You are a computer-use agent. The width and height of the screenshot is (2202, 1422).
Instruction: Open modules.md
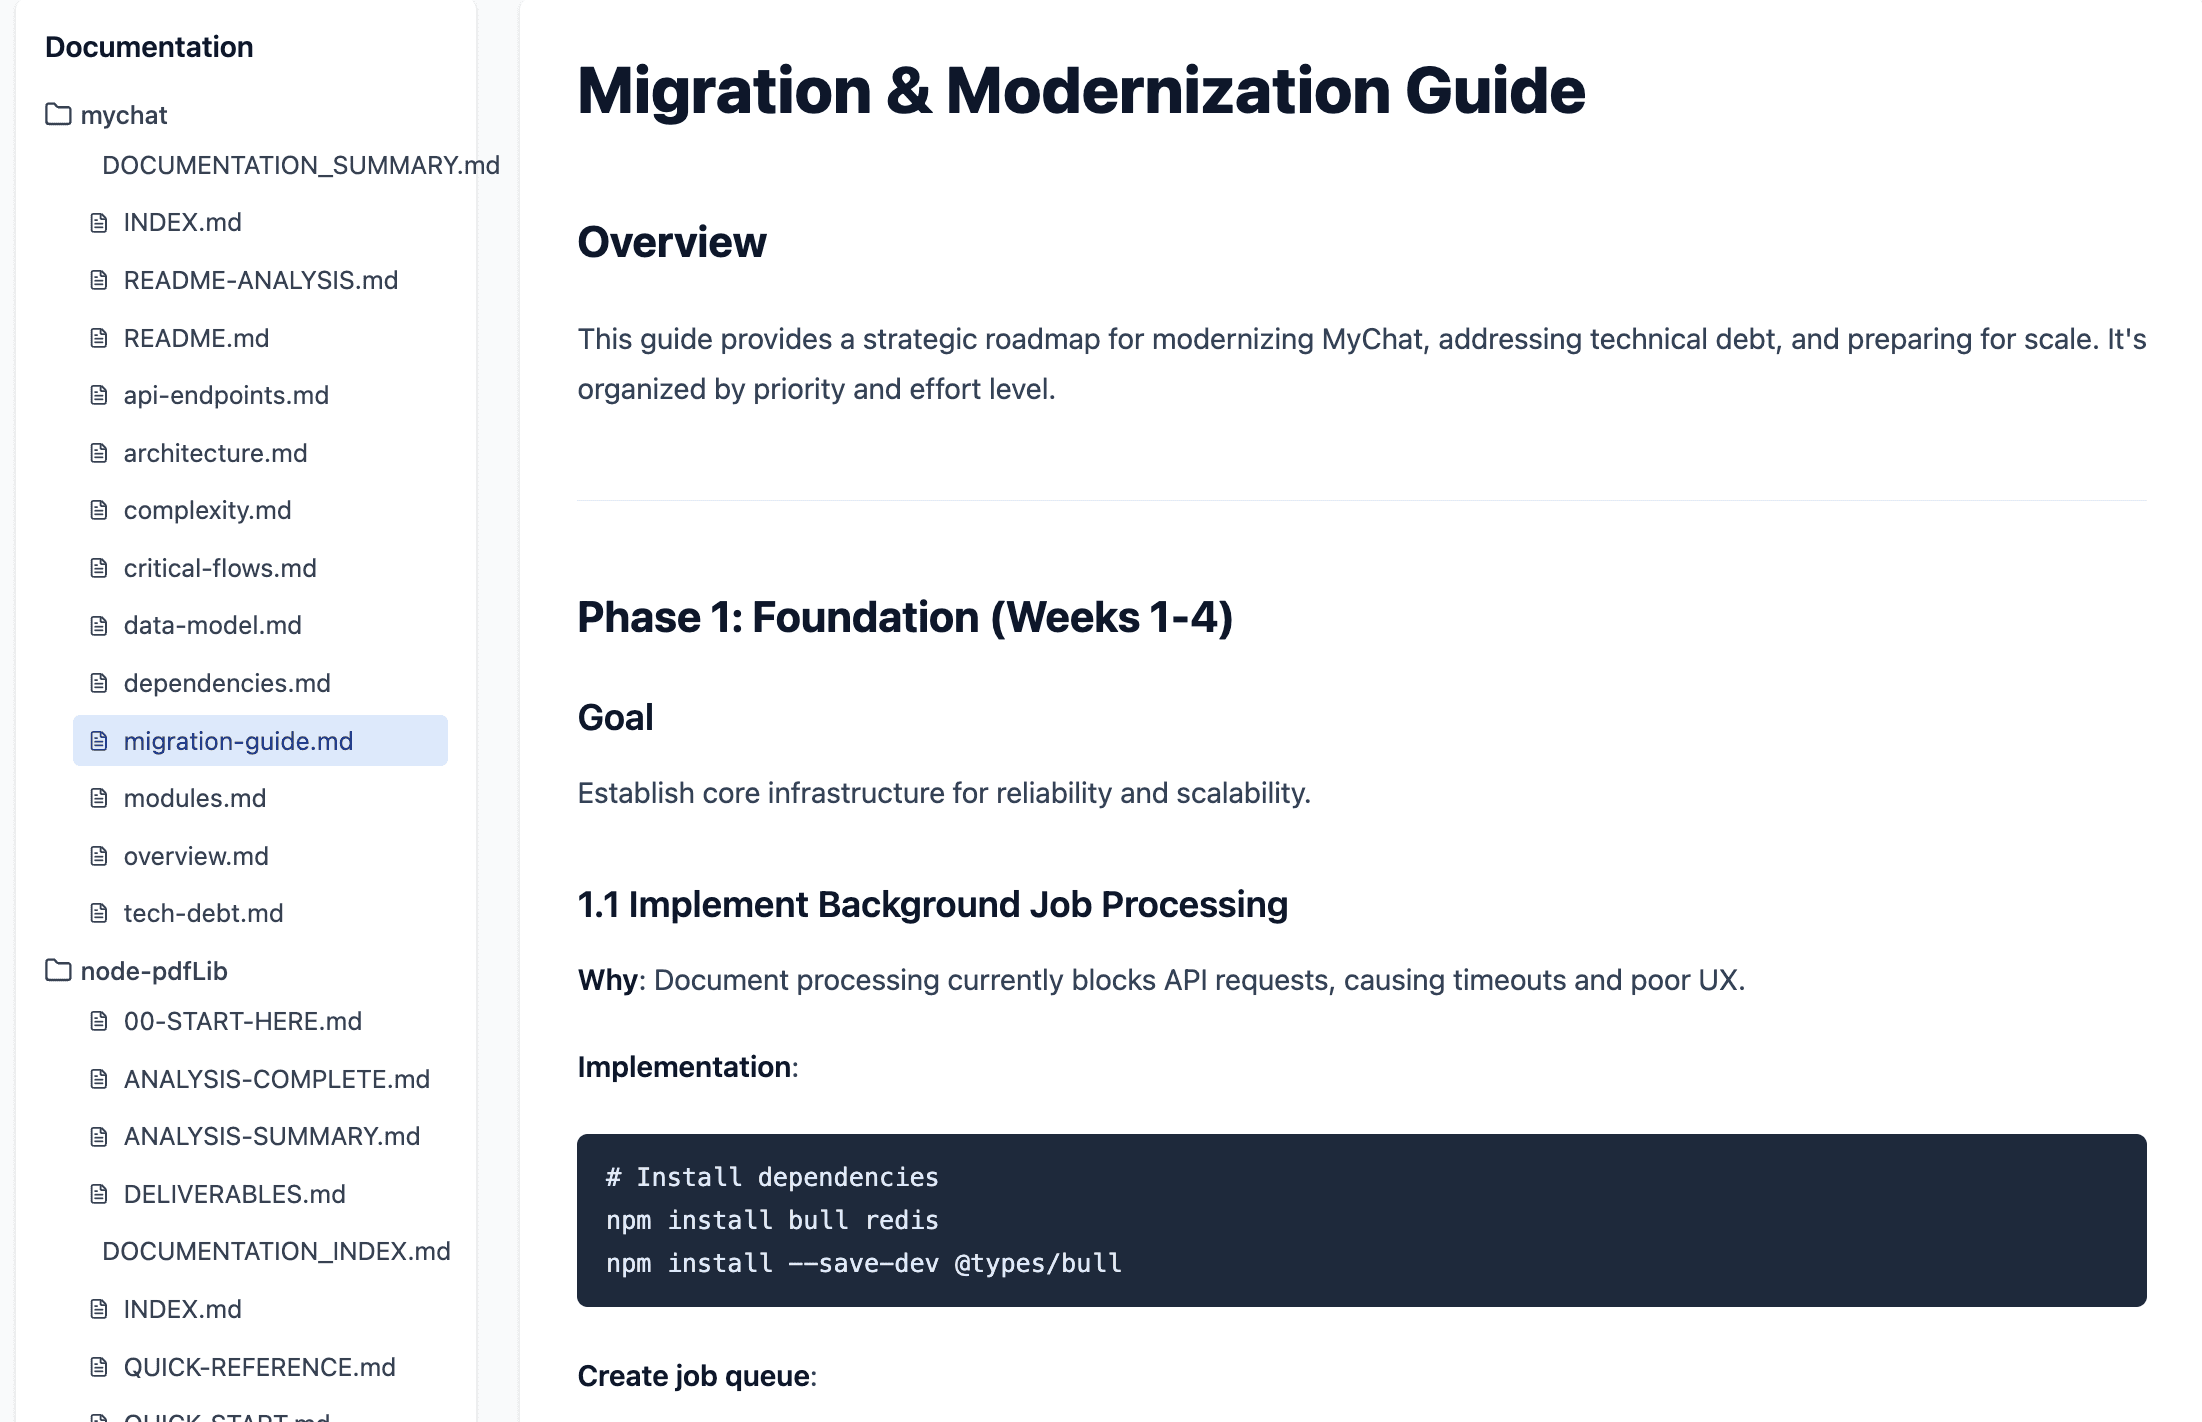click(x=260, y=798)
